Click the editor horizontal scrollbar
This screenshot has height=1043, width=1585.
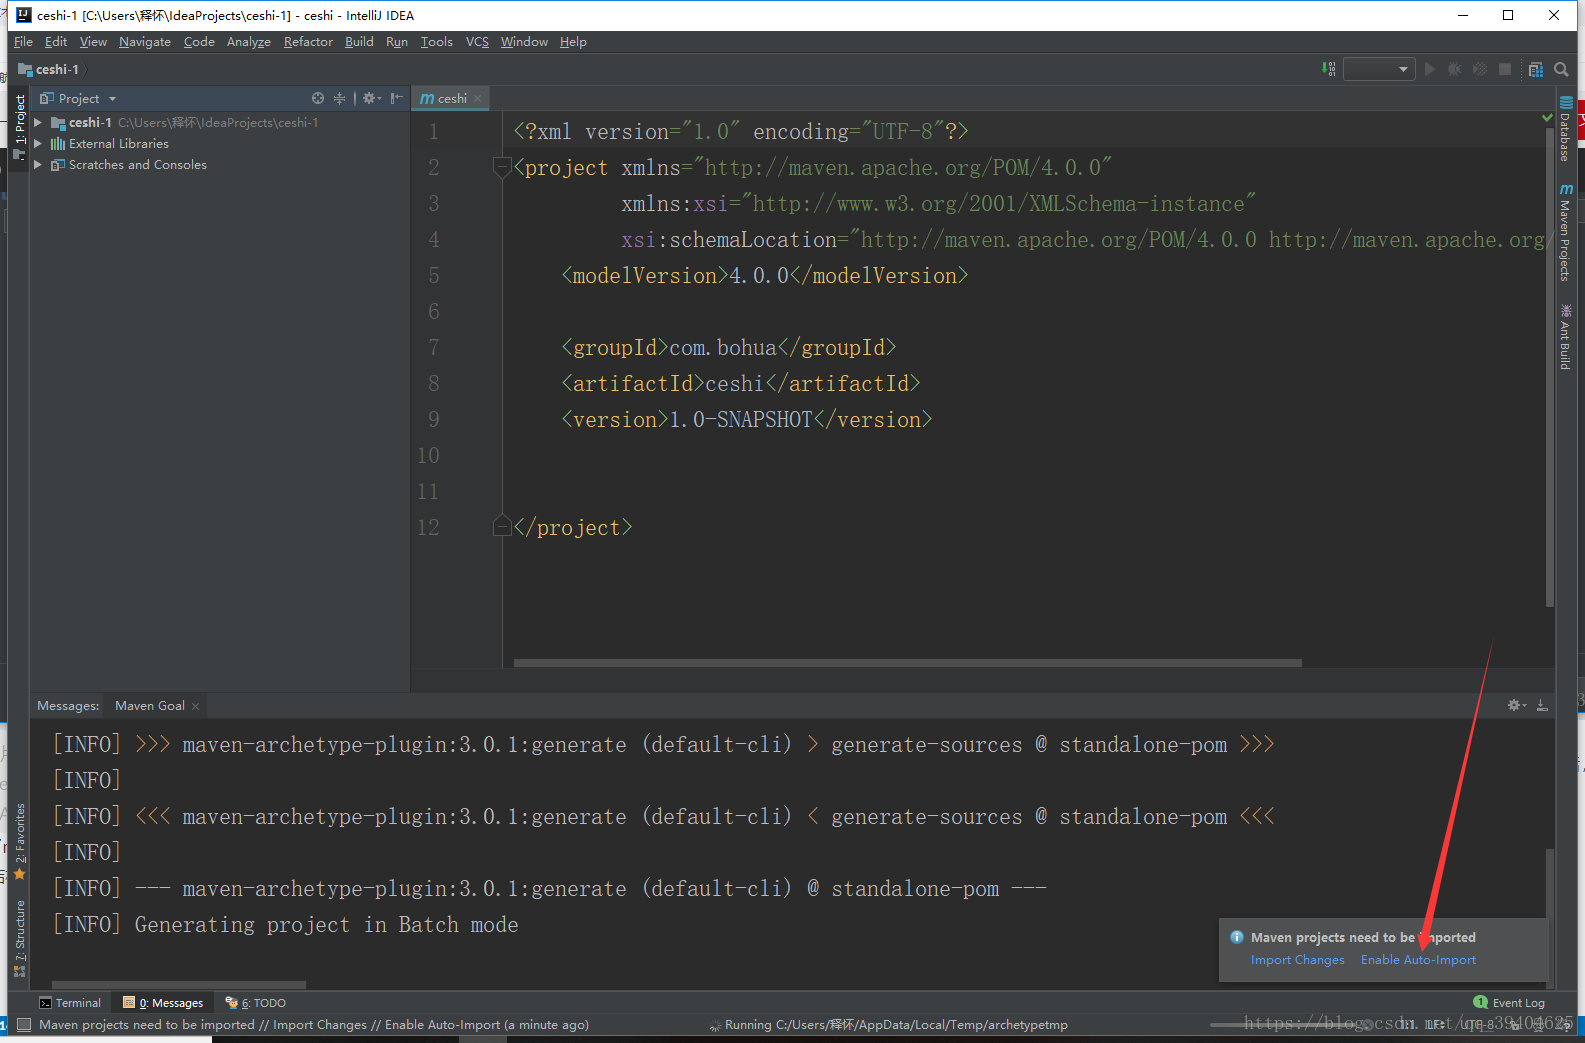pyautogui.click(x=908, y=662)
